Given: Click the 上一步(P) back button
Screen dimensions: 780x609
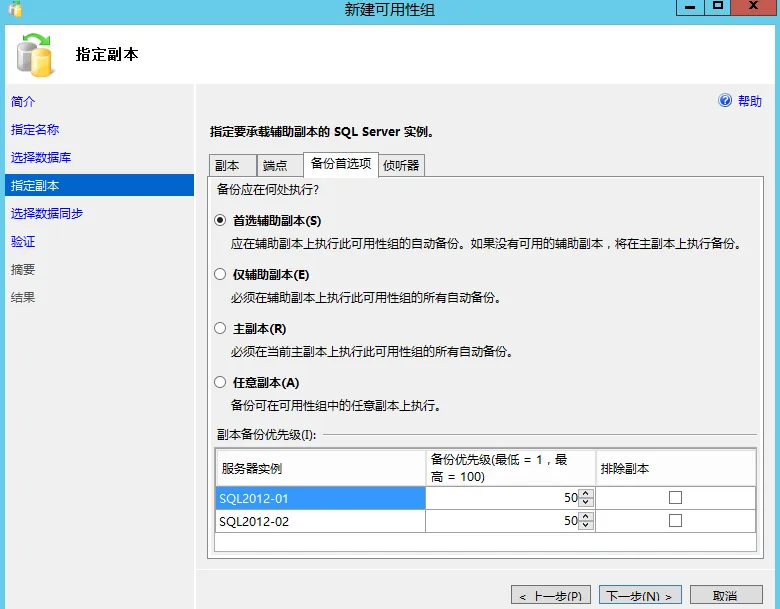Looking at the screenshot, I should 551,596.
